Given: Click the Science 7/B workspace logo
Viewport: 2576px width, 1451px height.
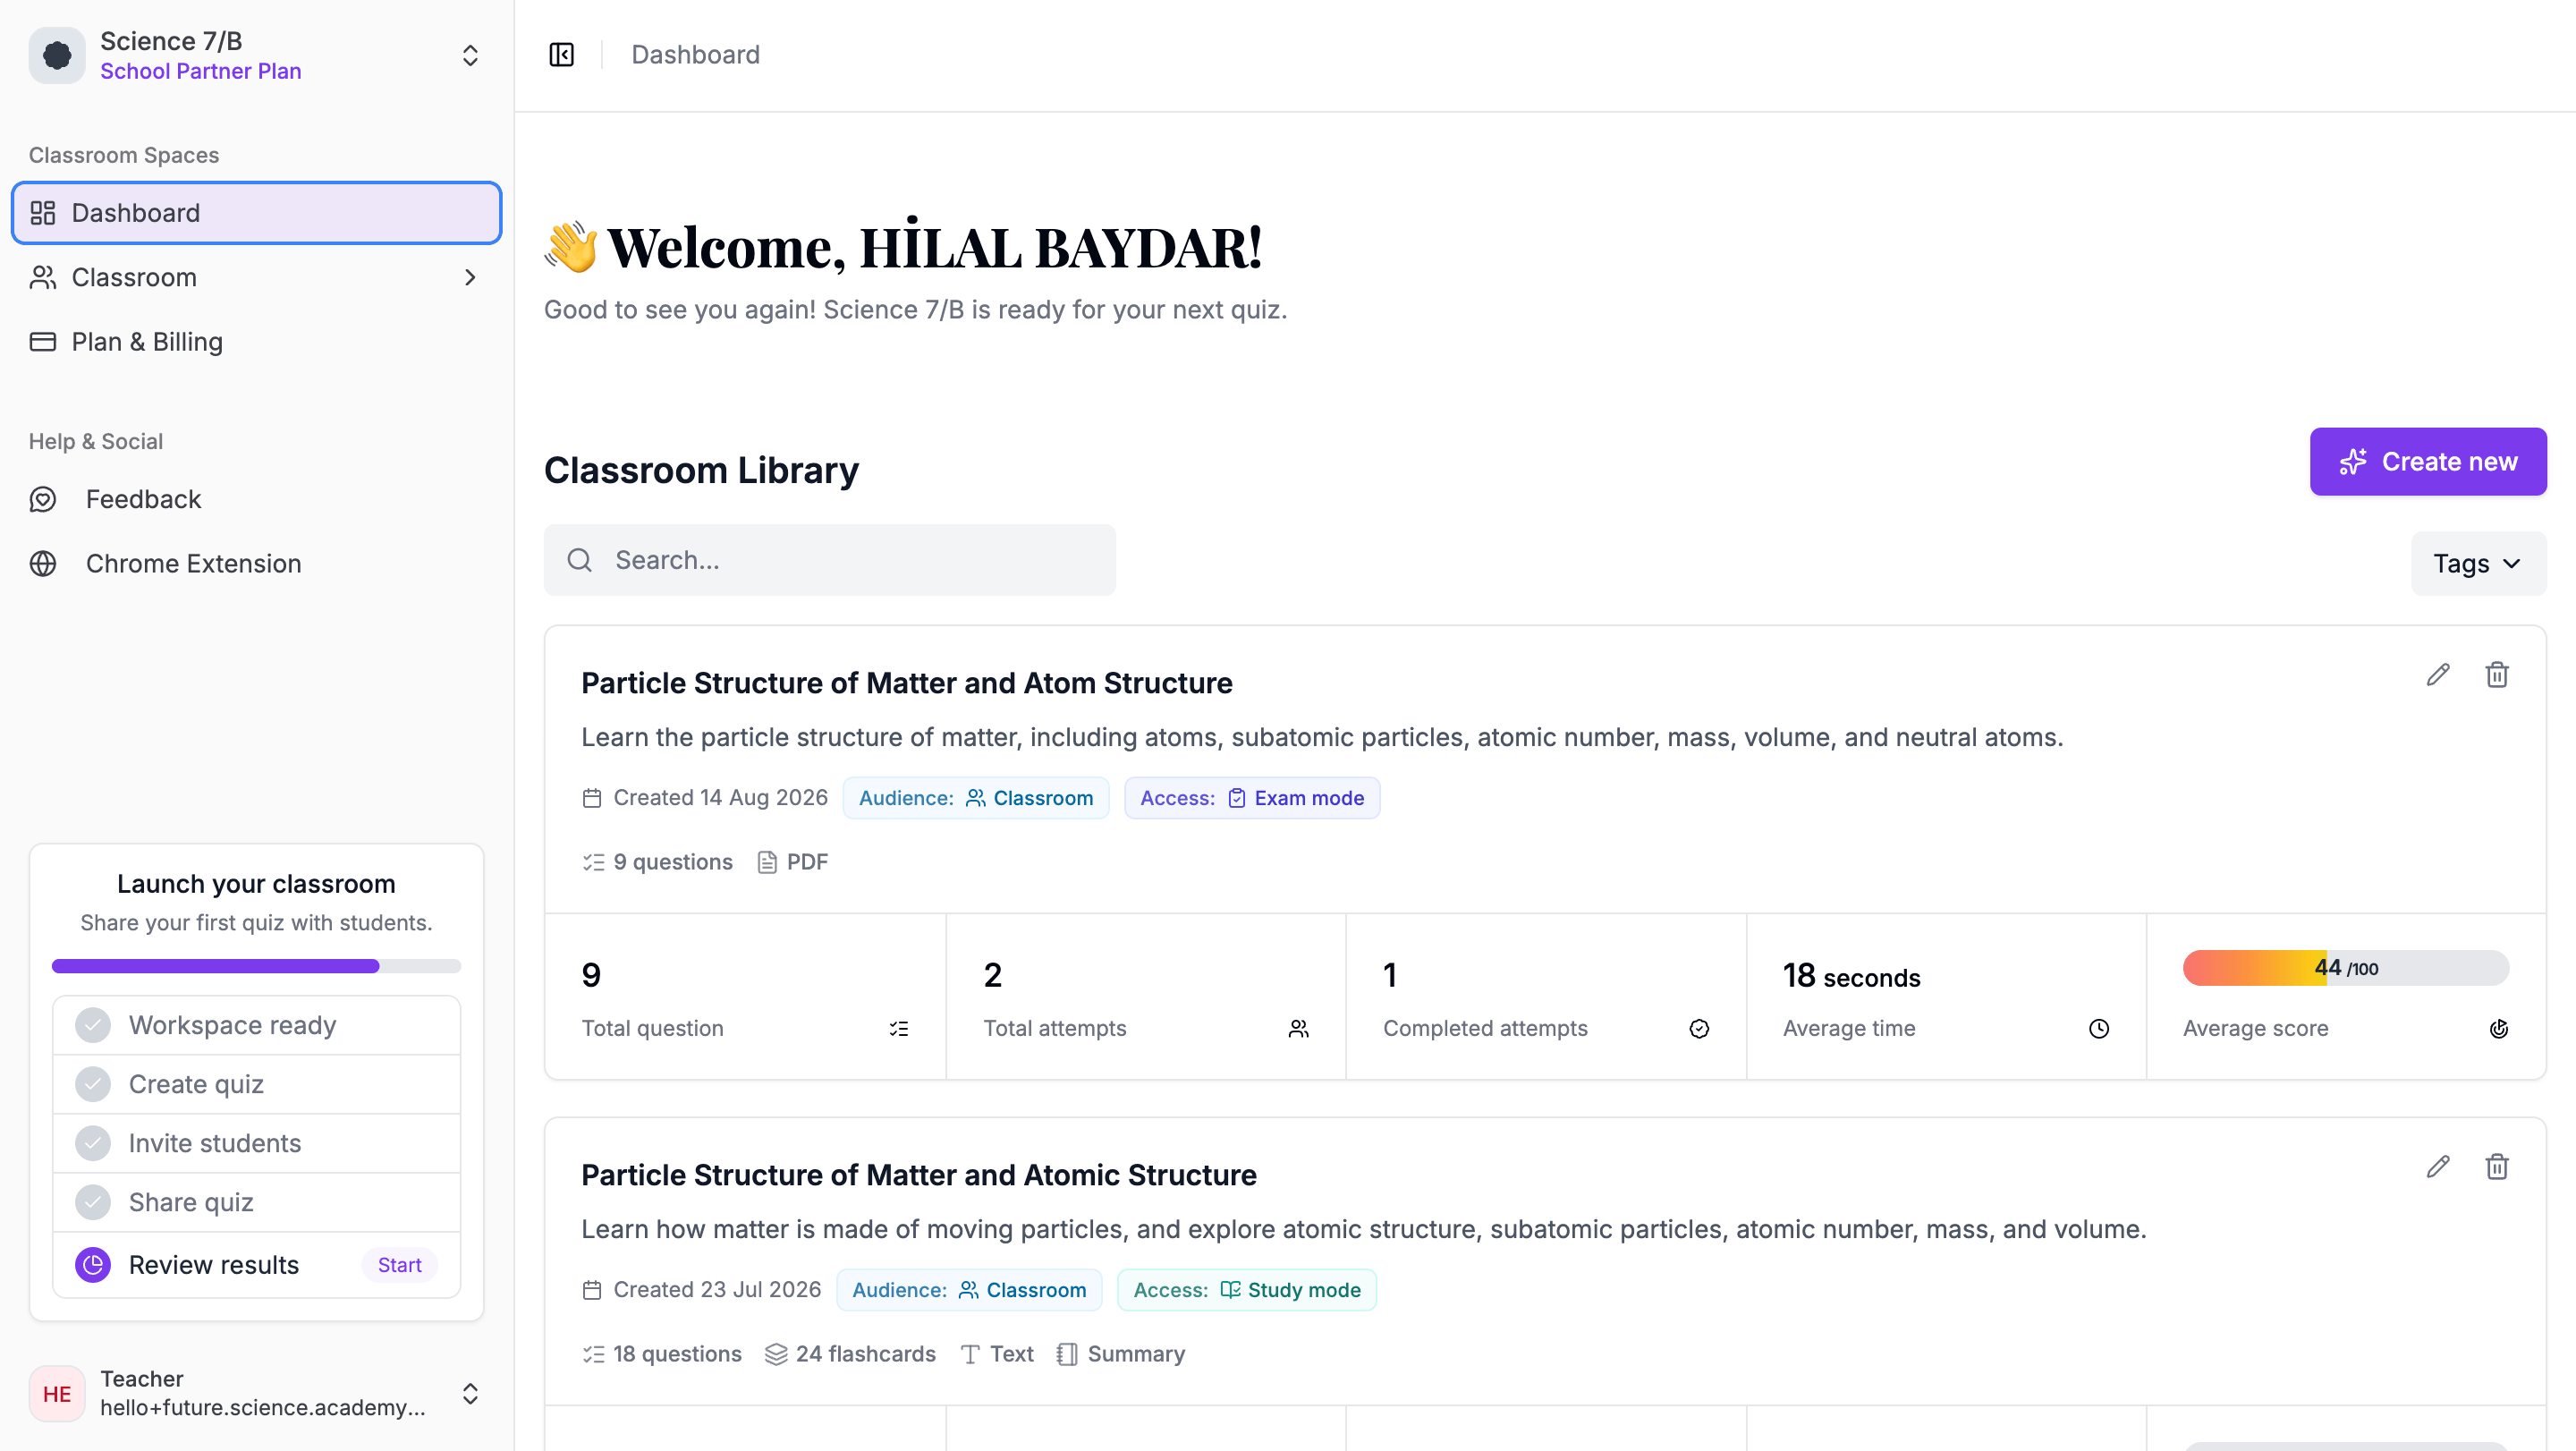Looking at the screenshot, I should pos(57,55).
